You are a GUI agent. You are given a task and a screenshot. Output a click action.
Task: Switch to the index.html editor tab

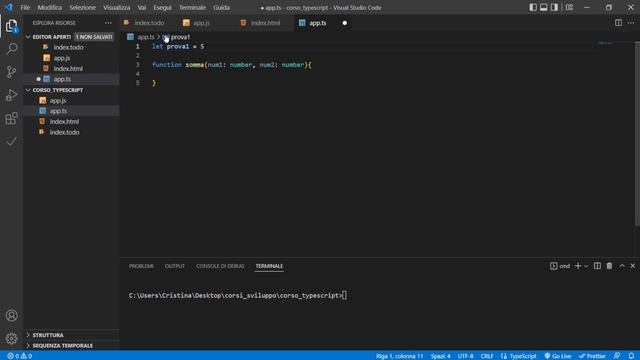(265, 23)
